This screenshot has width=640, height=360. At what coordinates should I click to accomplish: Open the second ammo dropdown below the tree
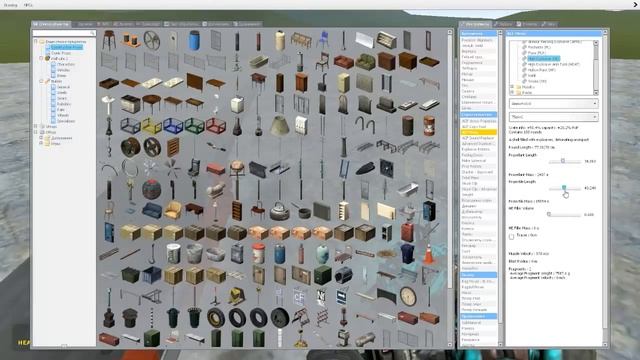(x=553, y=117)
